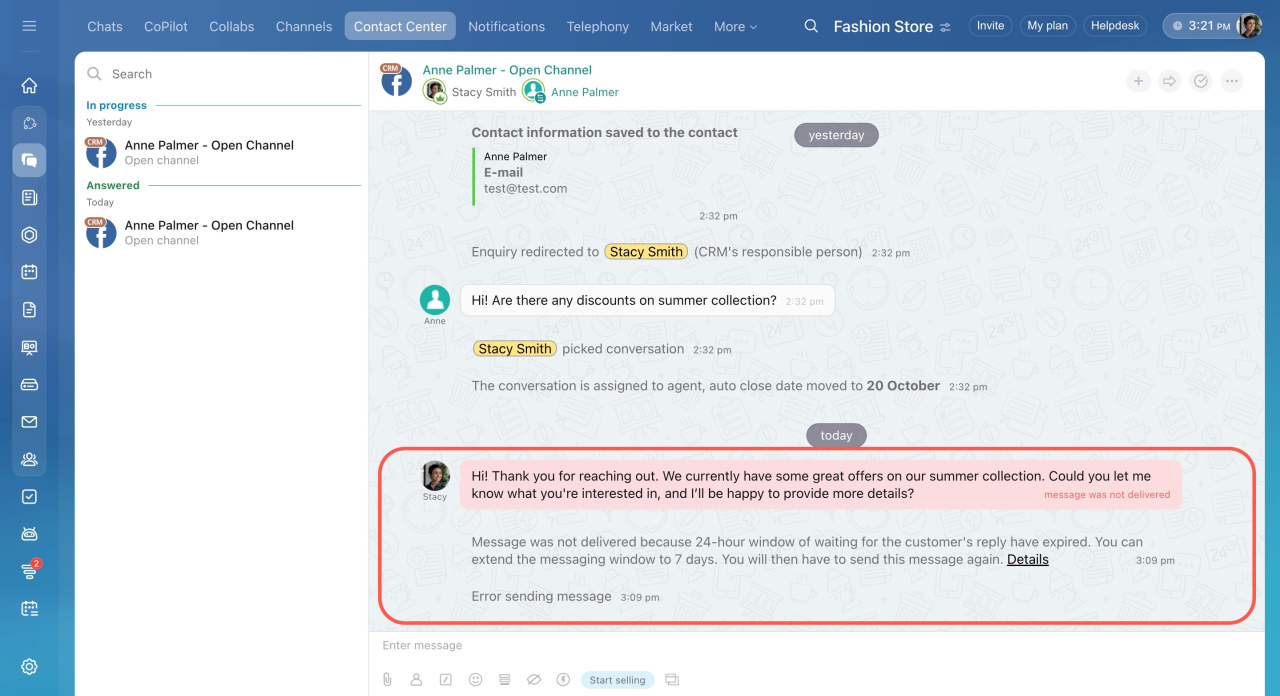
Task: Click the search magnifier in top bar
Action: coord(811,26)
